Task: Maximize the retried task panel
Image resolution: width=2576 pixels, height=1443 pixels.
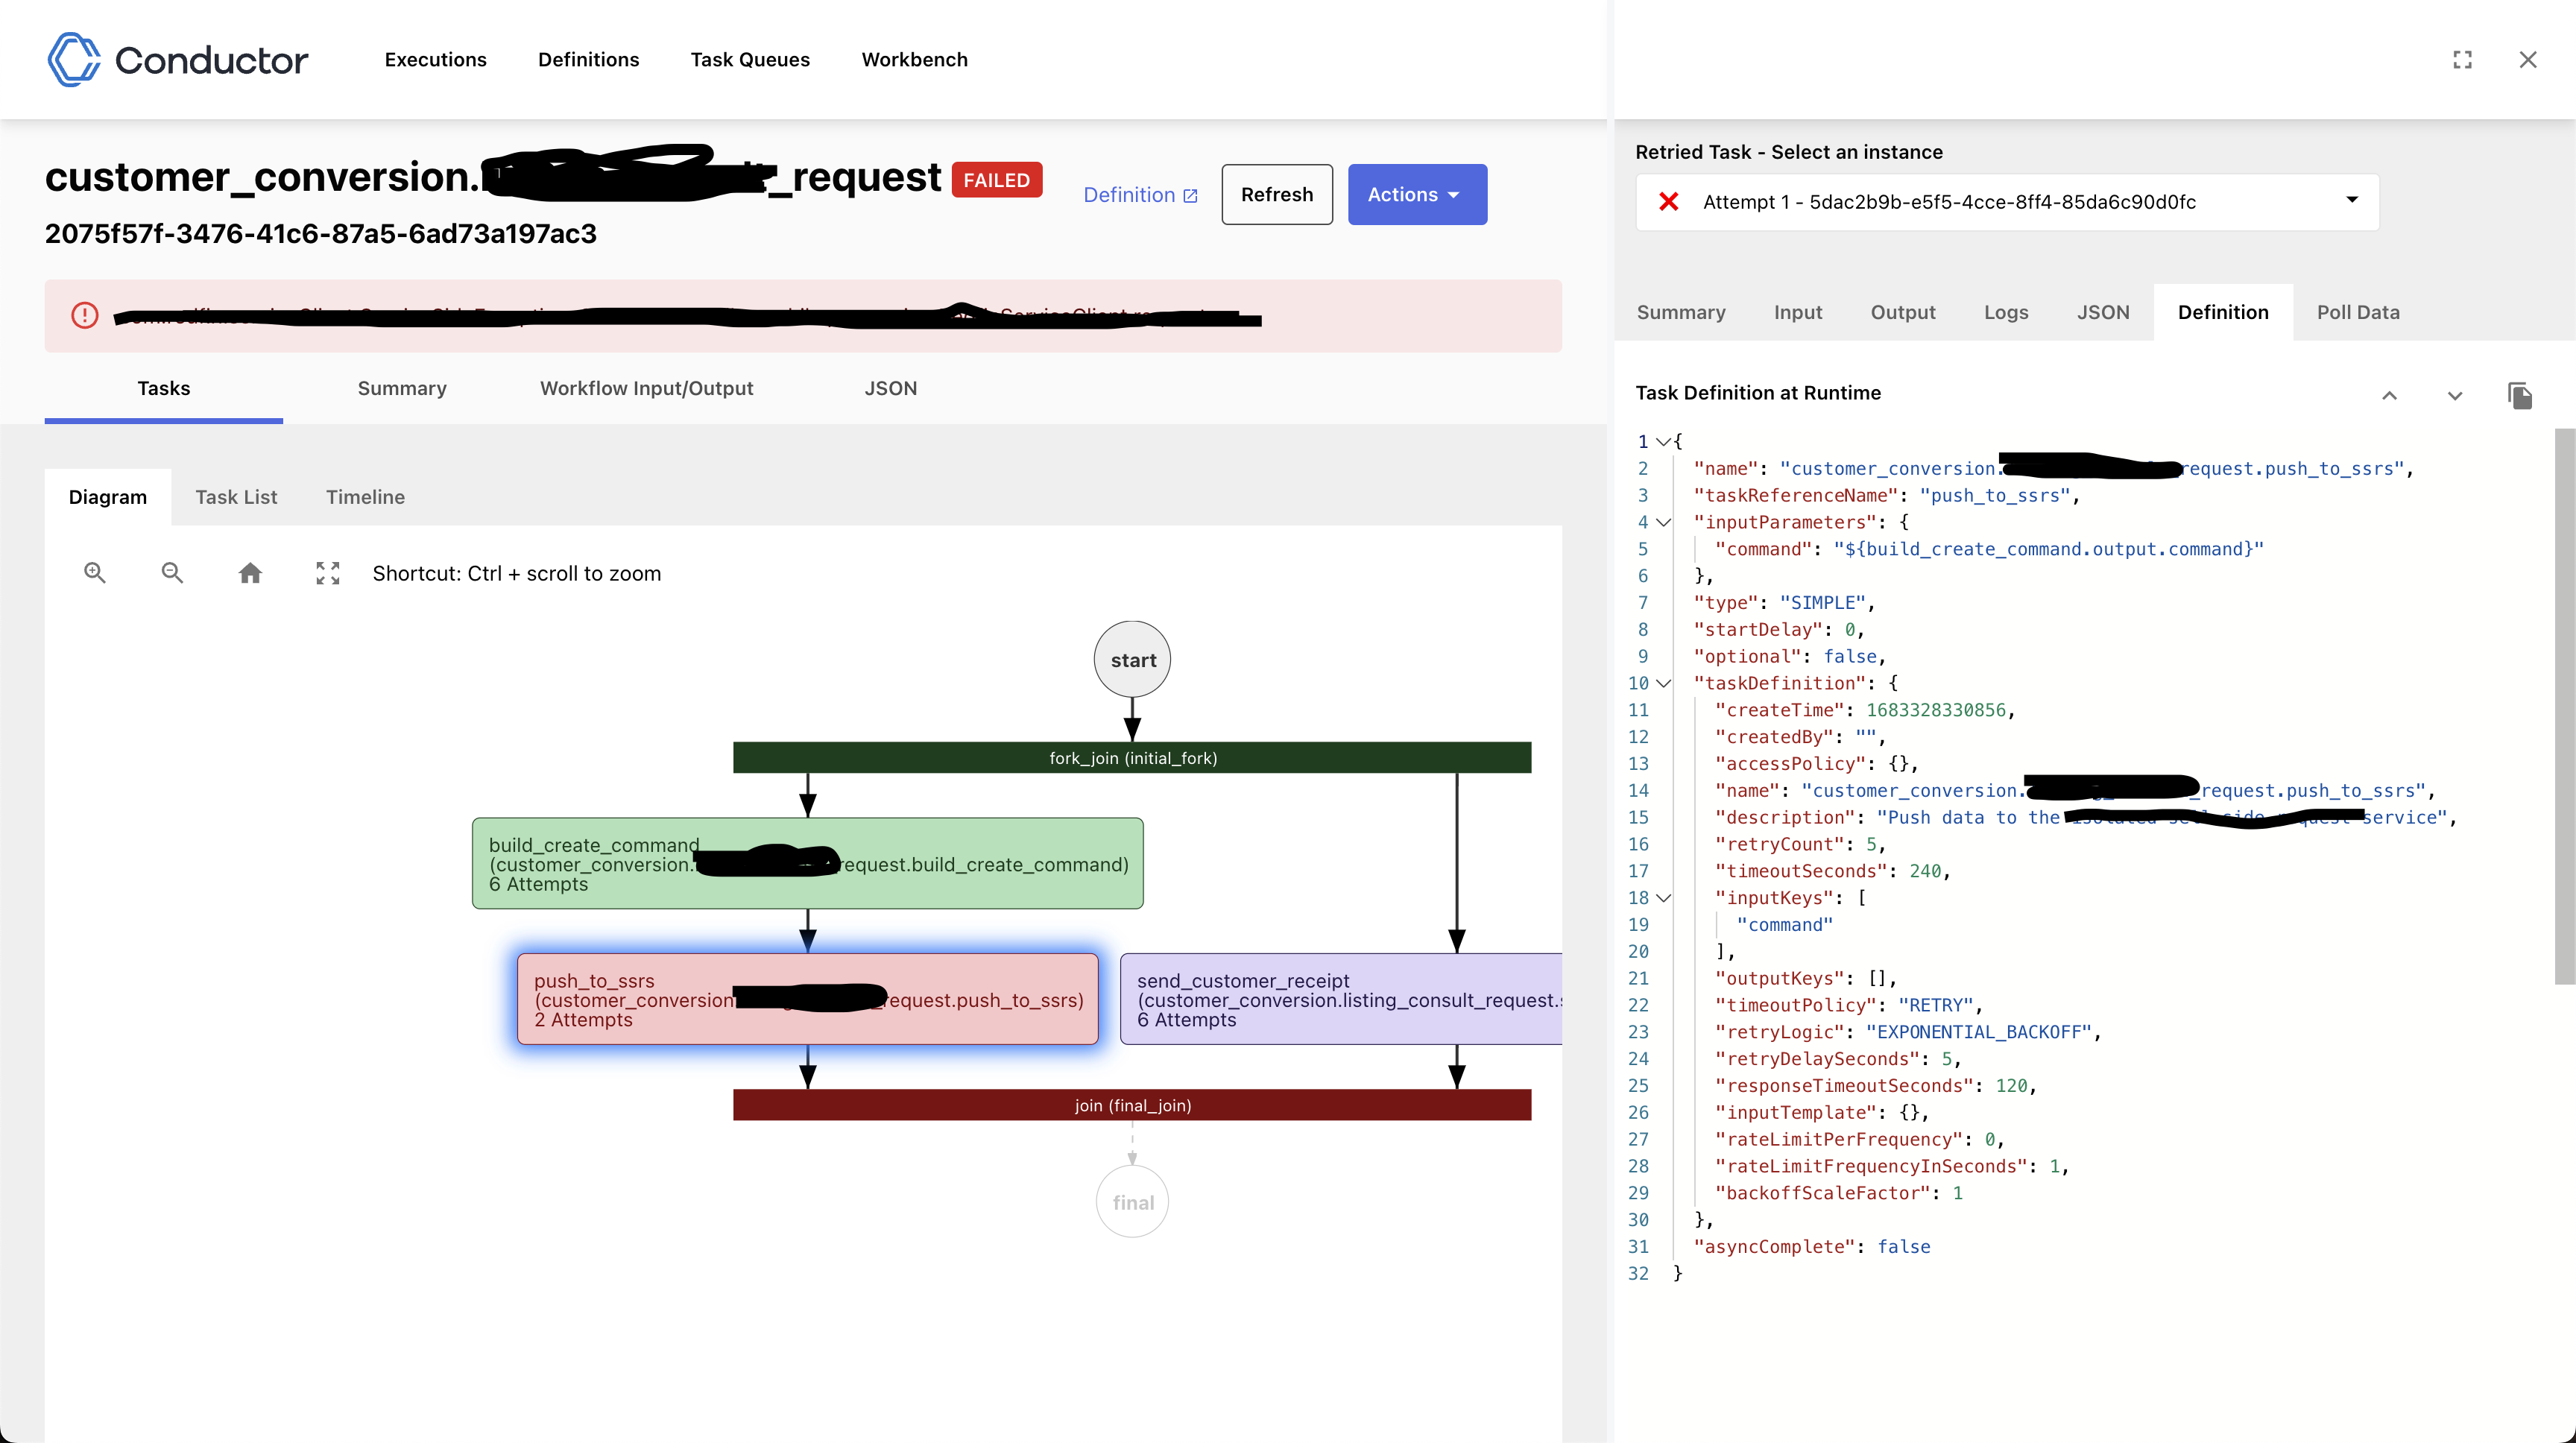Action: [x=2463, y=59]
